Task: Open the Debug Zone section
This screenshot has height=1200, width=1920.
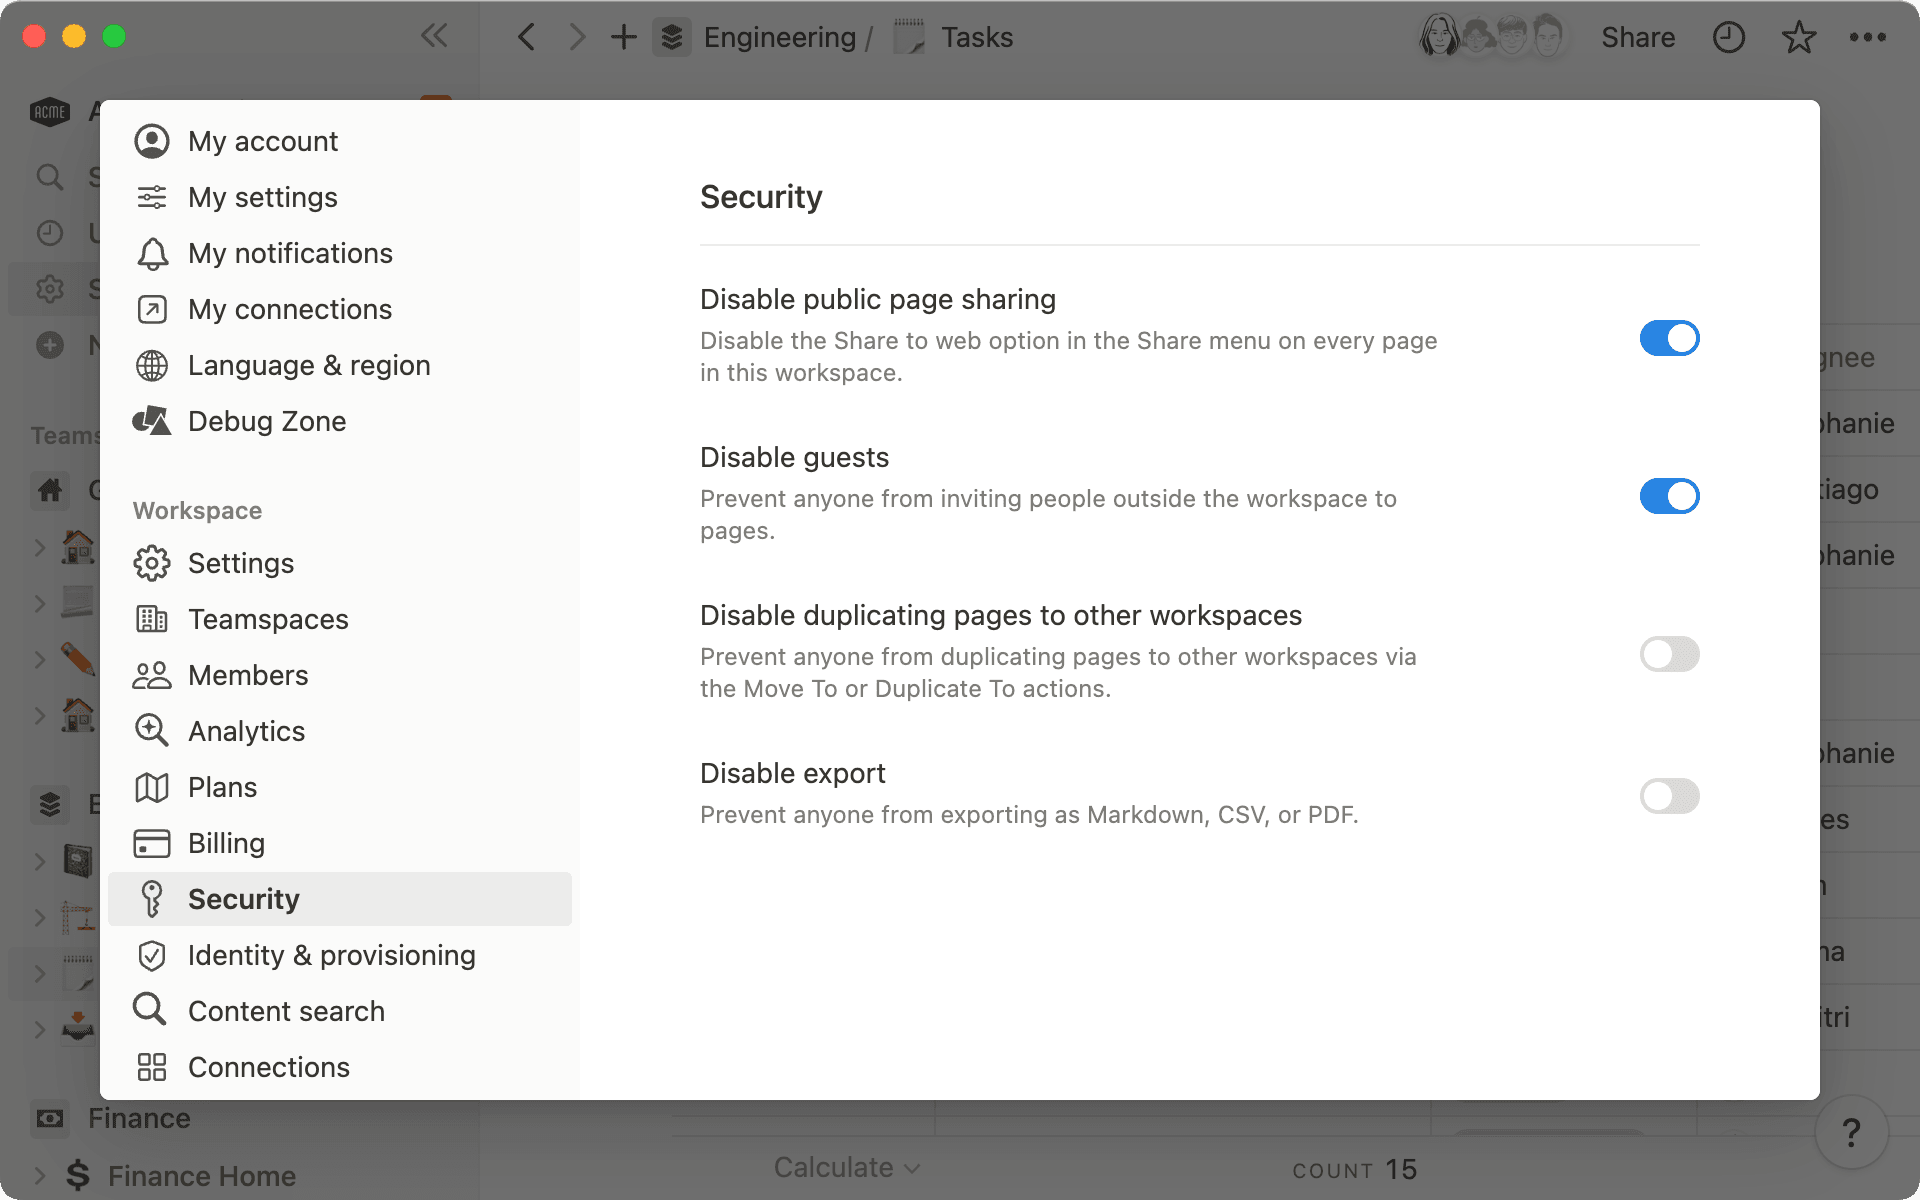Action: 267,421
